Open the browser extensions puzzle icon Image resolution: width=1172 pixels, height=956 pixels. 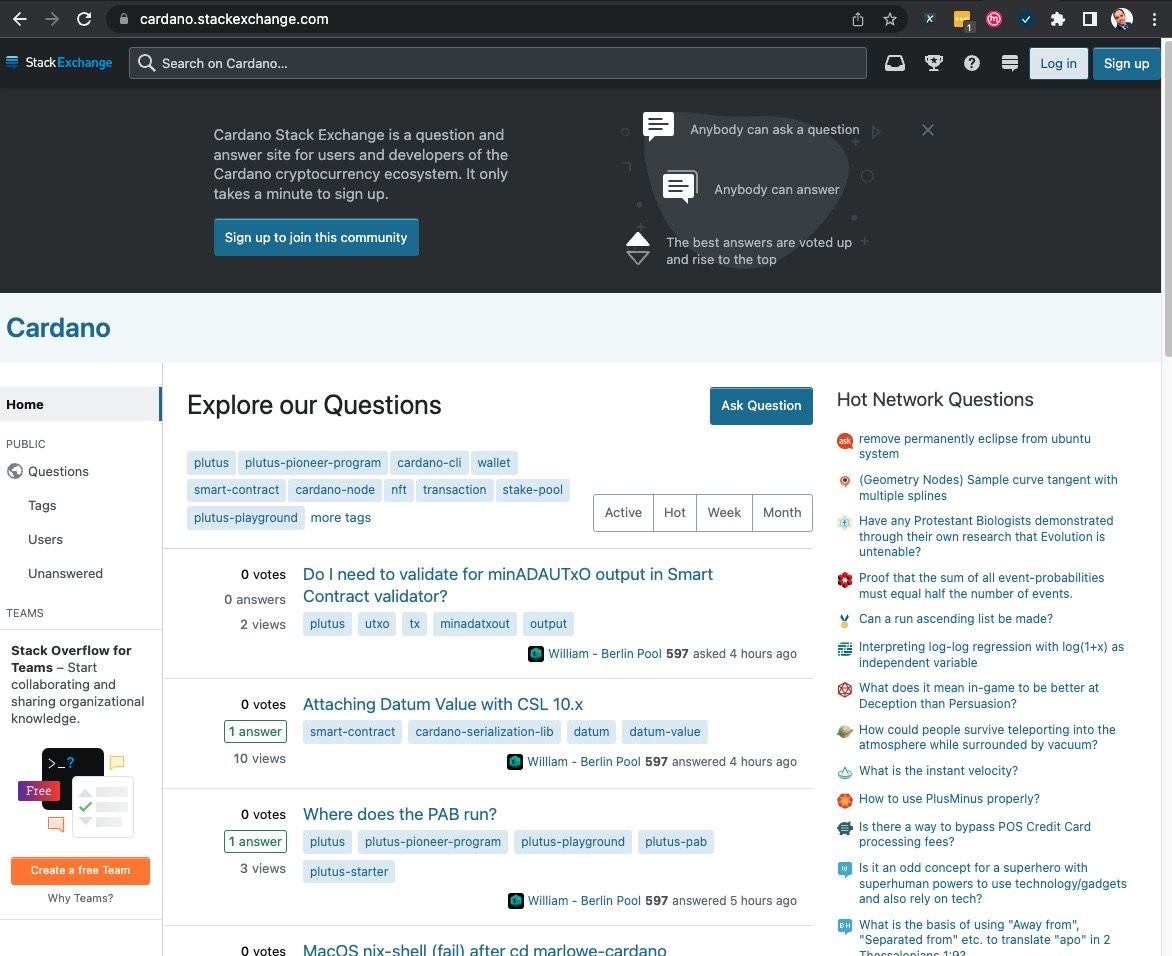[x=1058, y=19]
